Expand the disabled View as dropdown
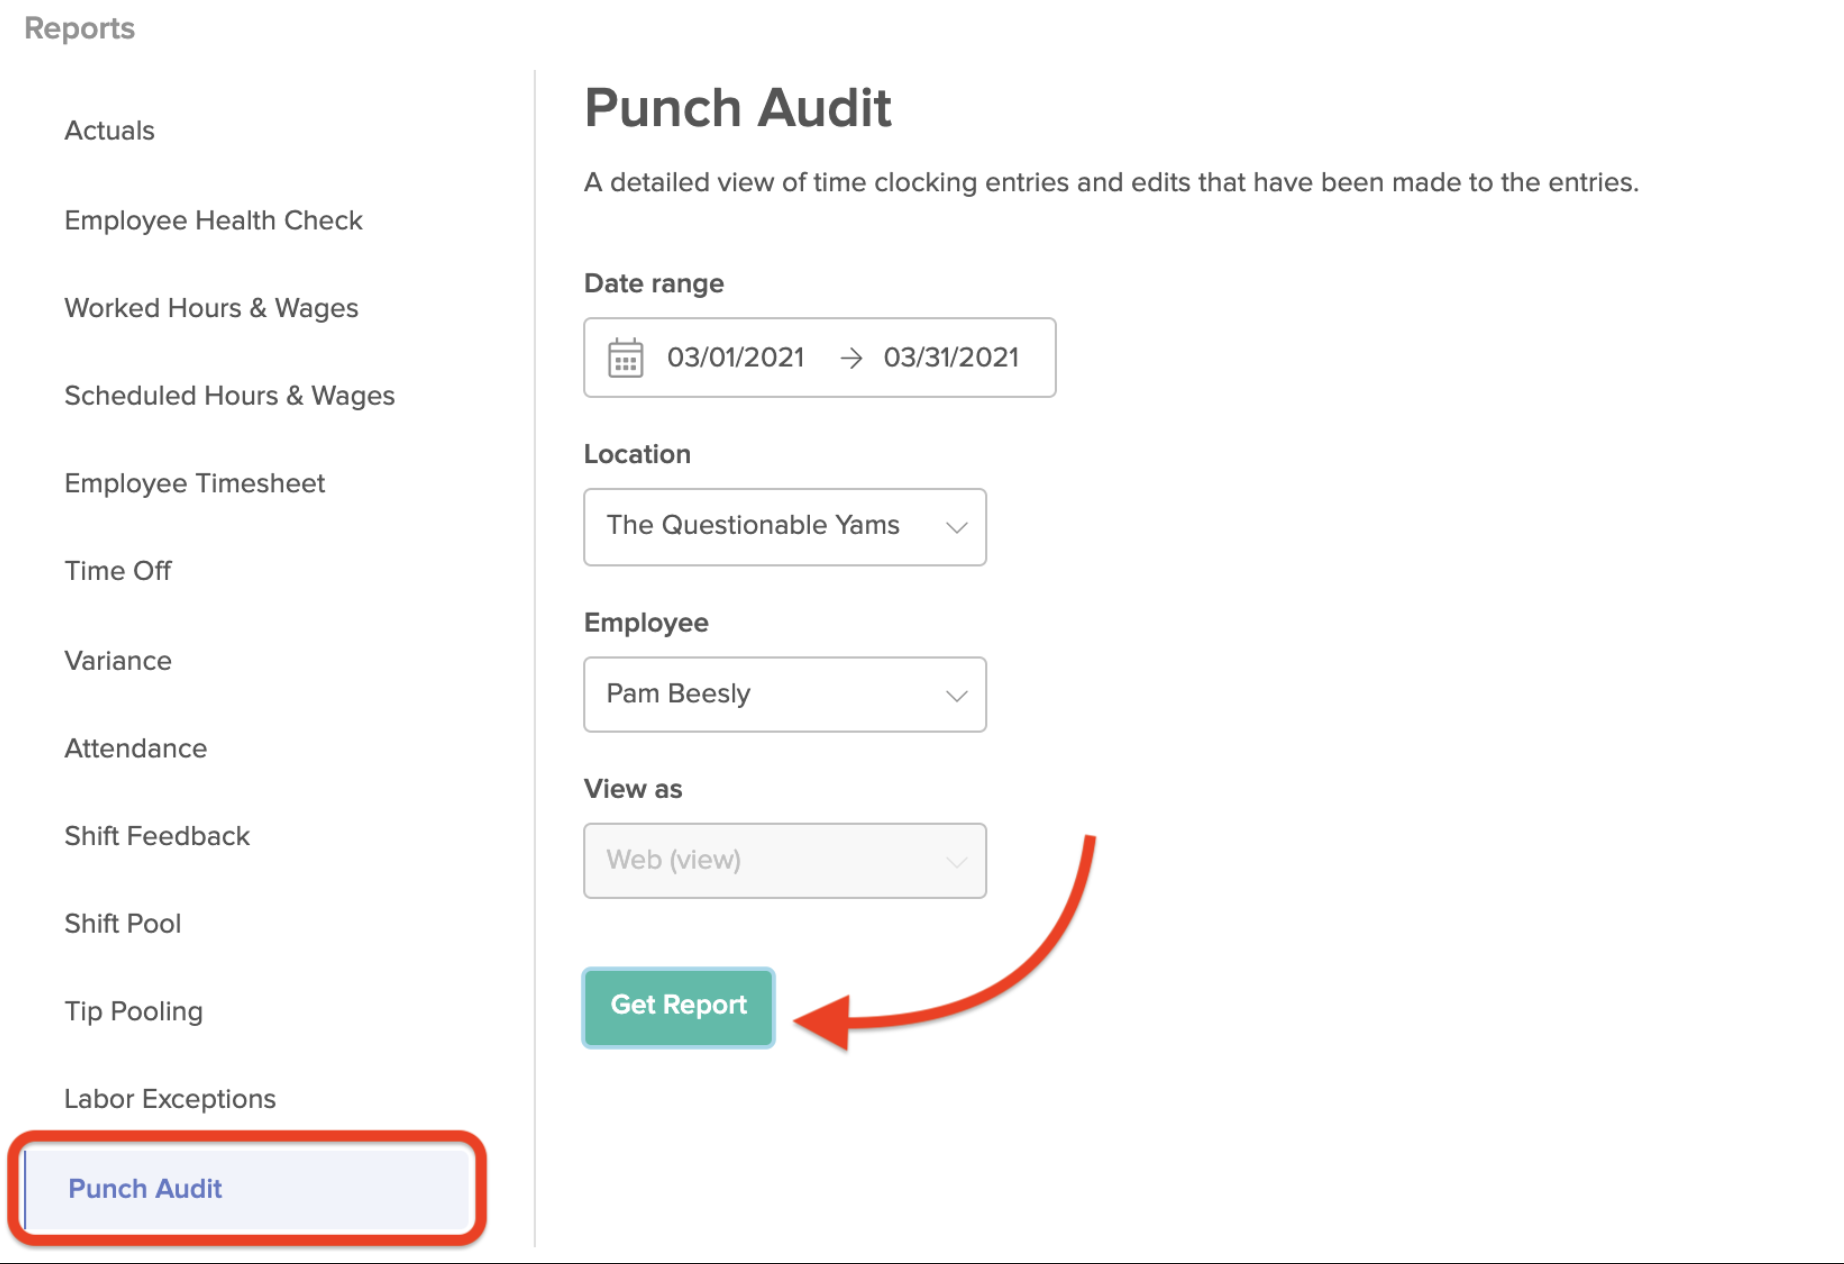1844x1264 pixels. pos(784,860)
